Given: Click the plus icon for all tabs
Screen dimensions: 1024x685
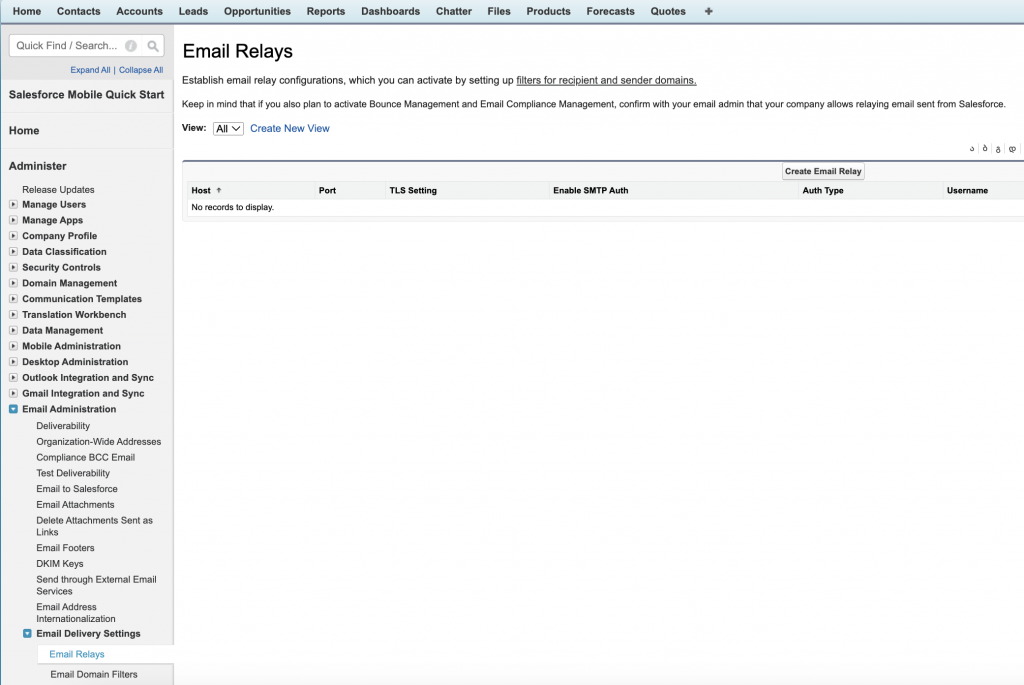Looking at the screenshot, I should (x=709, y=11).
